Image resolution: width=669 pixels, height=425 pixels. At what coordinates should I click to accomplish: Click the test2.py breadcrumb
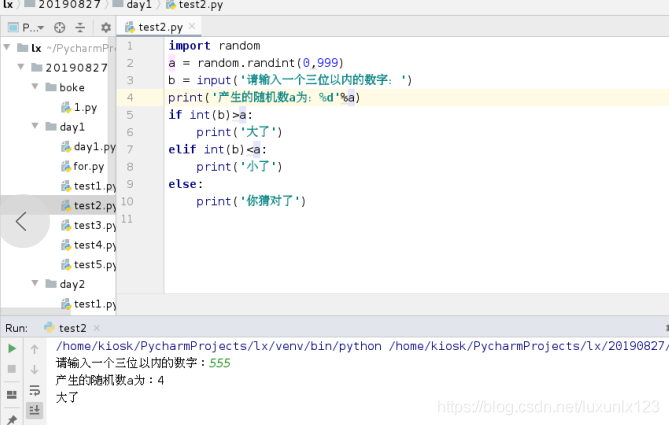click(x=195, y=5)
